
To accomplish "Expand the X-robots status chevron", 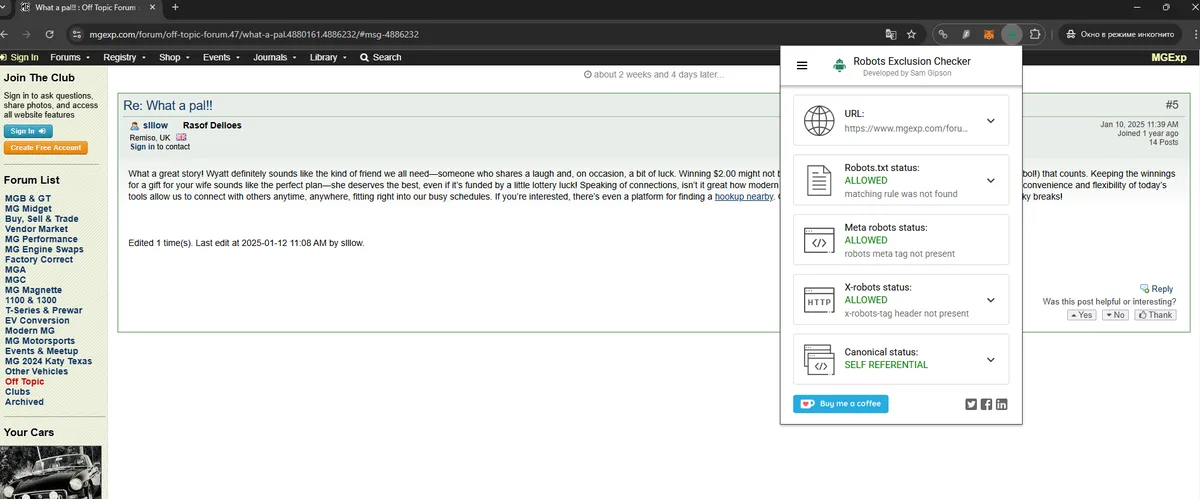I will pyautogui.click(x=990, y=300).
